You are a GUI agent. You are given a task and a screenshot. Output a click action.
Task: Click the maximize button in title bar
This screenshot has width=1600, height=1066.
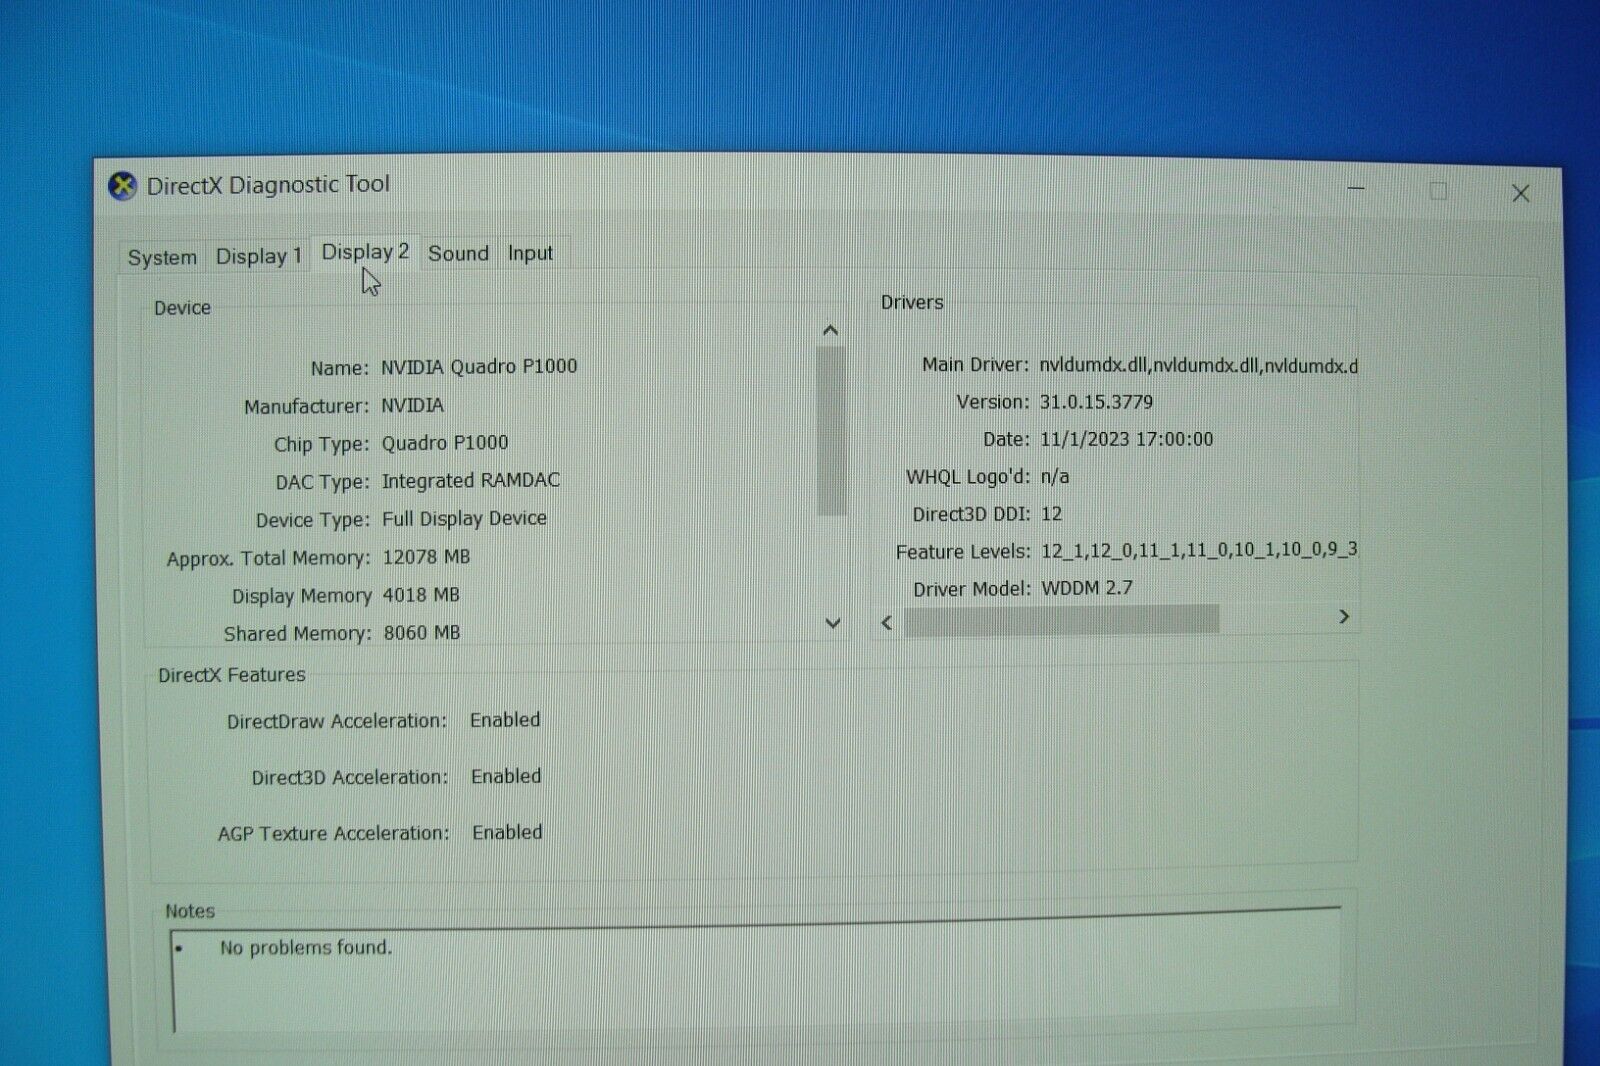(1438, 191)
